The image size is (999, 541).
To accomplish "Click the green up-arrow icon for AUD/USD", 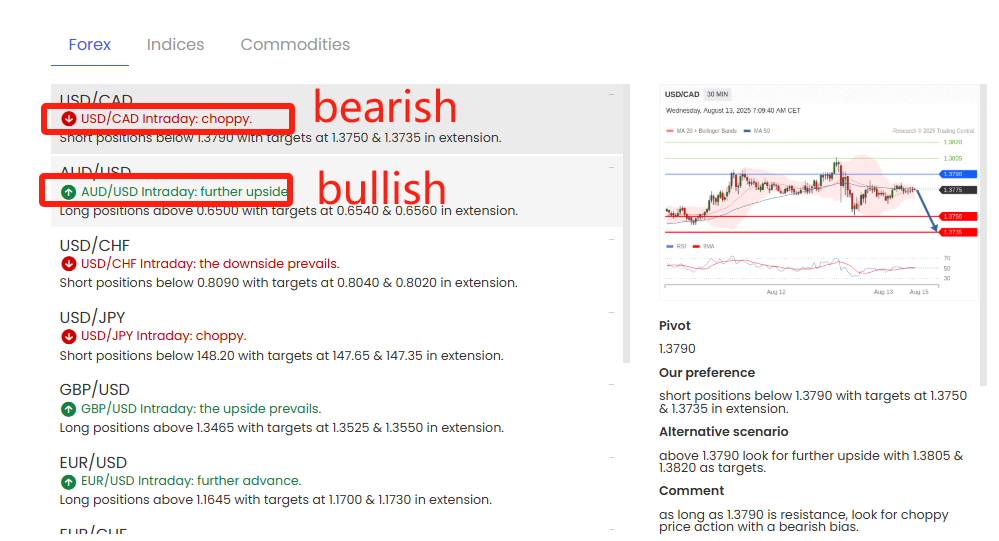I will 68,192.
